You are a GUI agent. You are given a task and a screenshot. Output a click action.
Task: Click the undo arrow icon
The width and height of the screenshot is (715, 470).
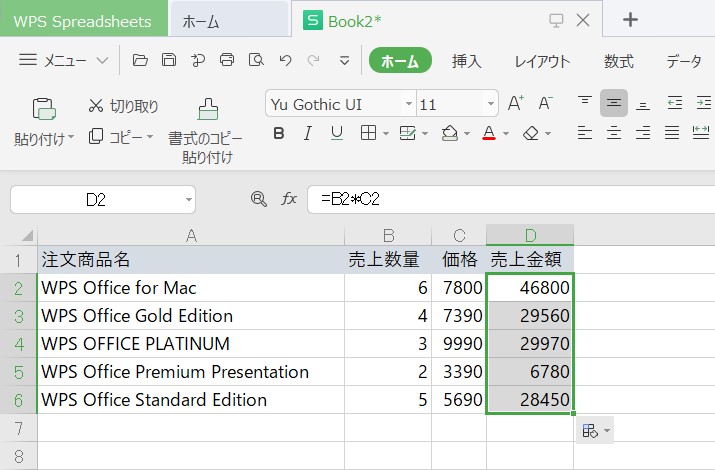285,60
